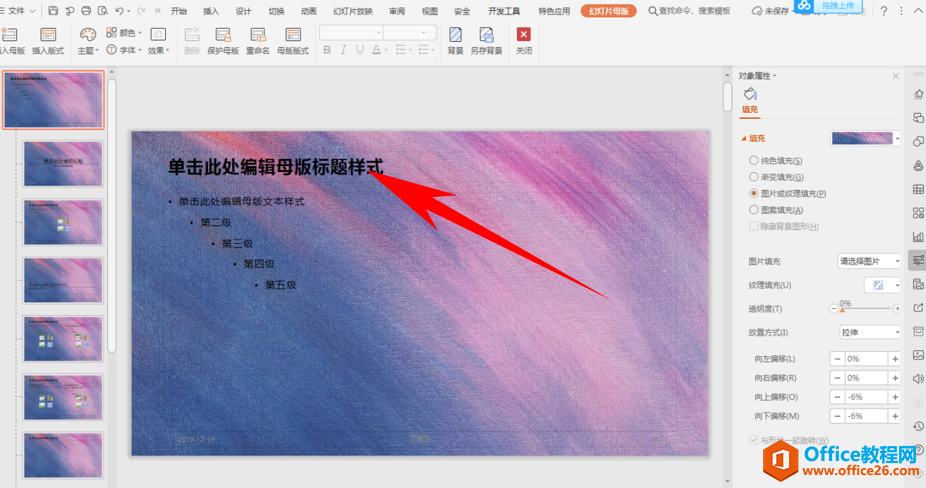The image size is (926, 488).
Task: Click the Protect Master (保护母版) icon
Action: (223, 40)
